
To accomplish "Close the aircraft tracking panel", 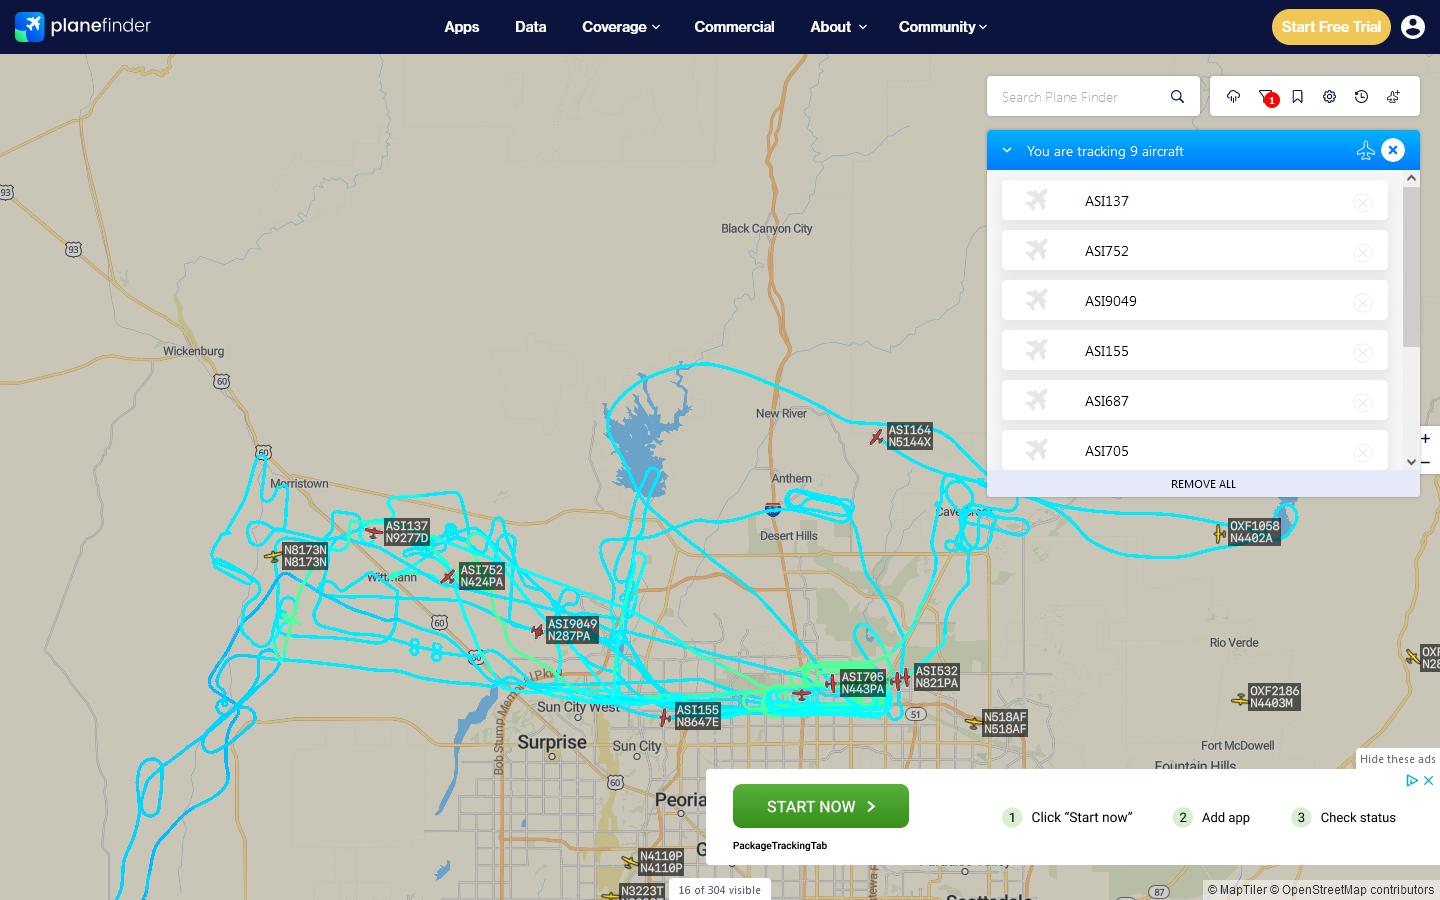I will pos(1393,150).
